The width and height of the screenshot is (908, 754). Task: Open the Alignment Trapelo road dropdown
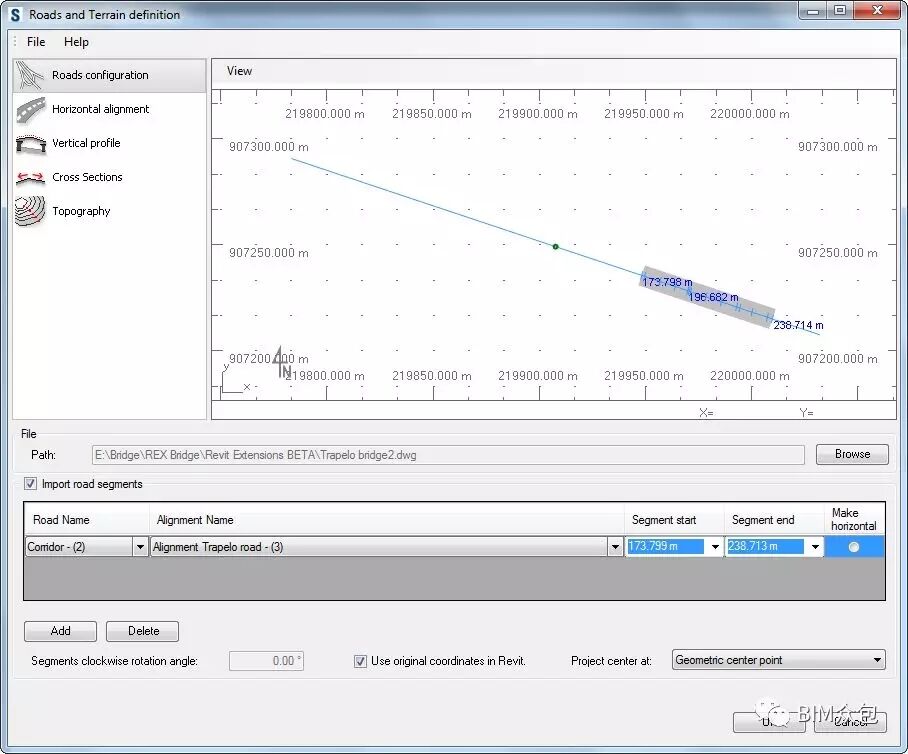[x=614, y=547]
